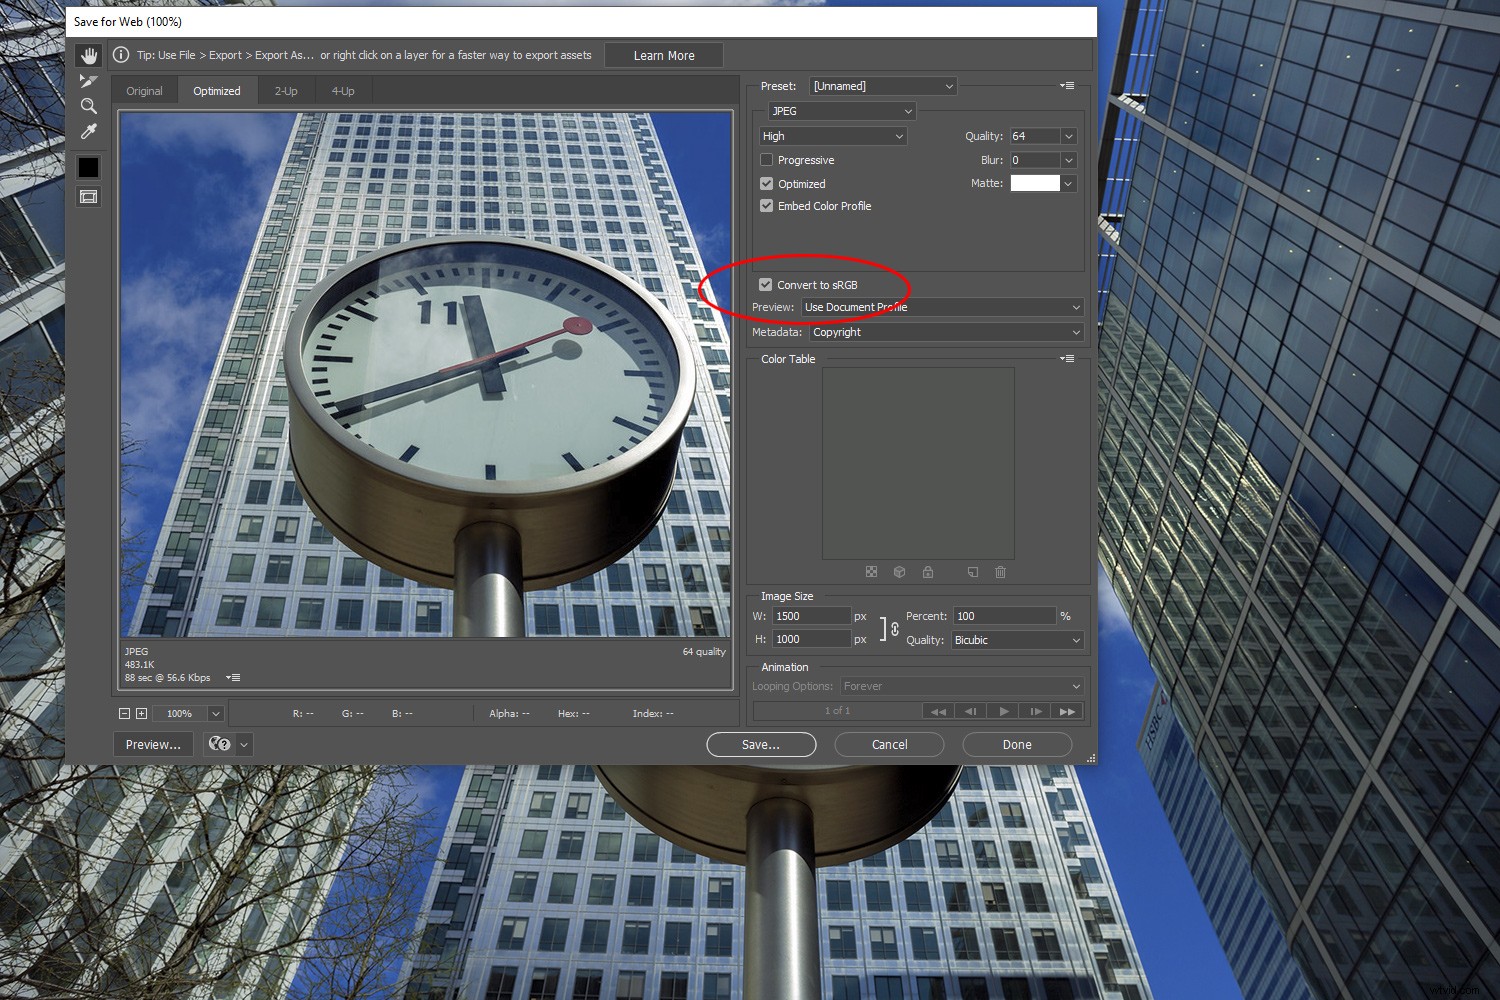
Task: Open the Bicubic resampling quality dropdown
Action: (x=1017, y=640)
